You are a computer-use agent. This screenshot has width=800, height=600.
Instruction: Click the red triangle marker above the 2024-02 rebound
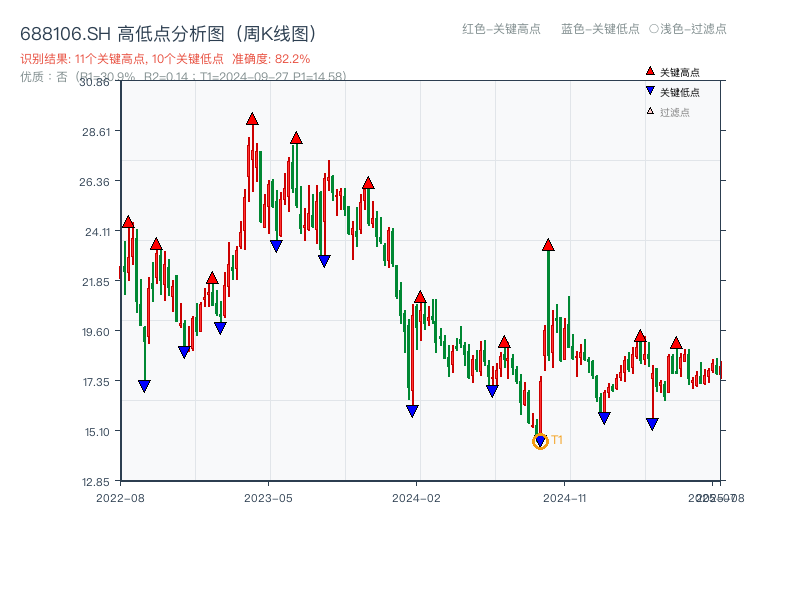pos(420,296)
